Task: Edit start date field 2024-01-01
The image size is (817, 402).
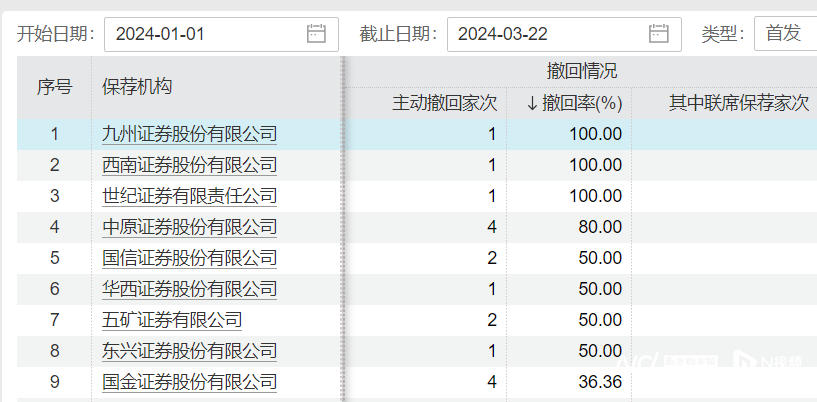Action: [221, 34]
